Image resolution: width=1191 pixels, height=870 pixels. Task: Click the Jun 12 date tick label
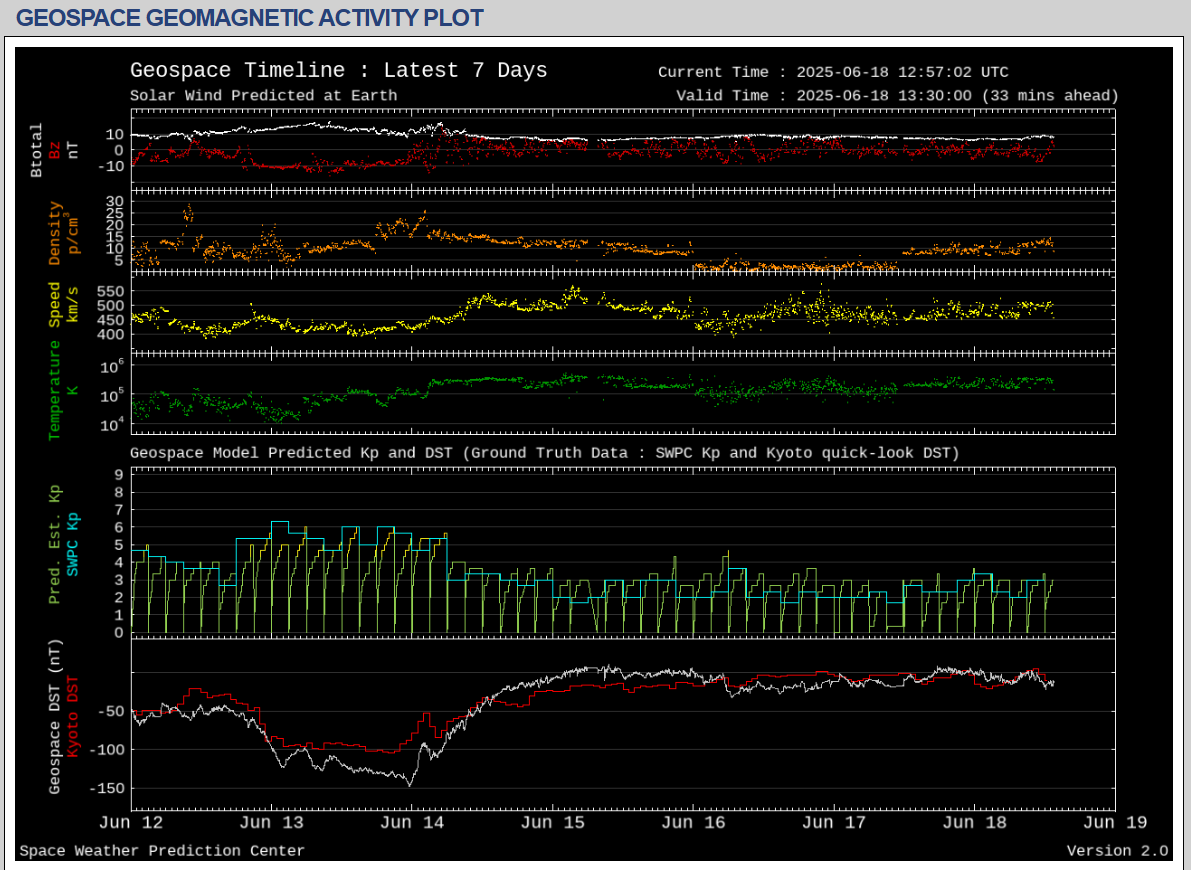pyautogui.click(x=131, y=822)
